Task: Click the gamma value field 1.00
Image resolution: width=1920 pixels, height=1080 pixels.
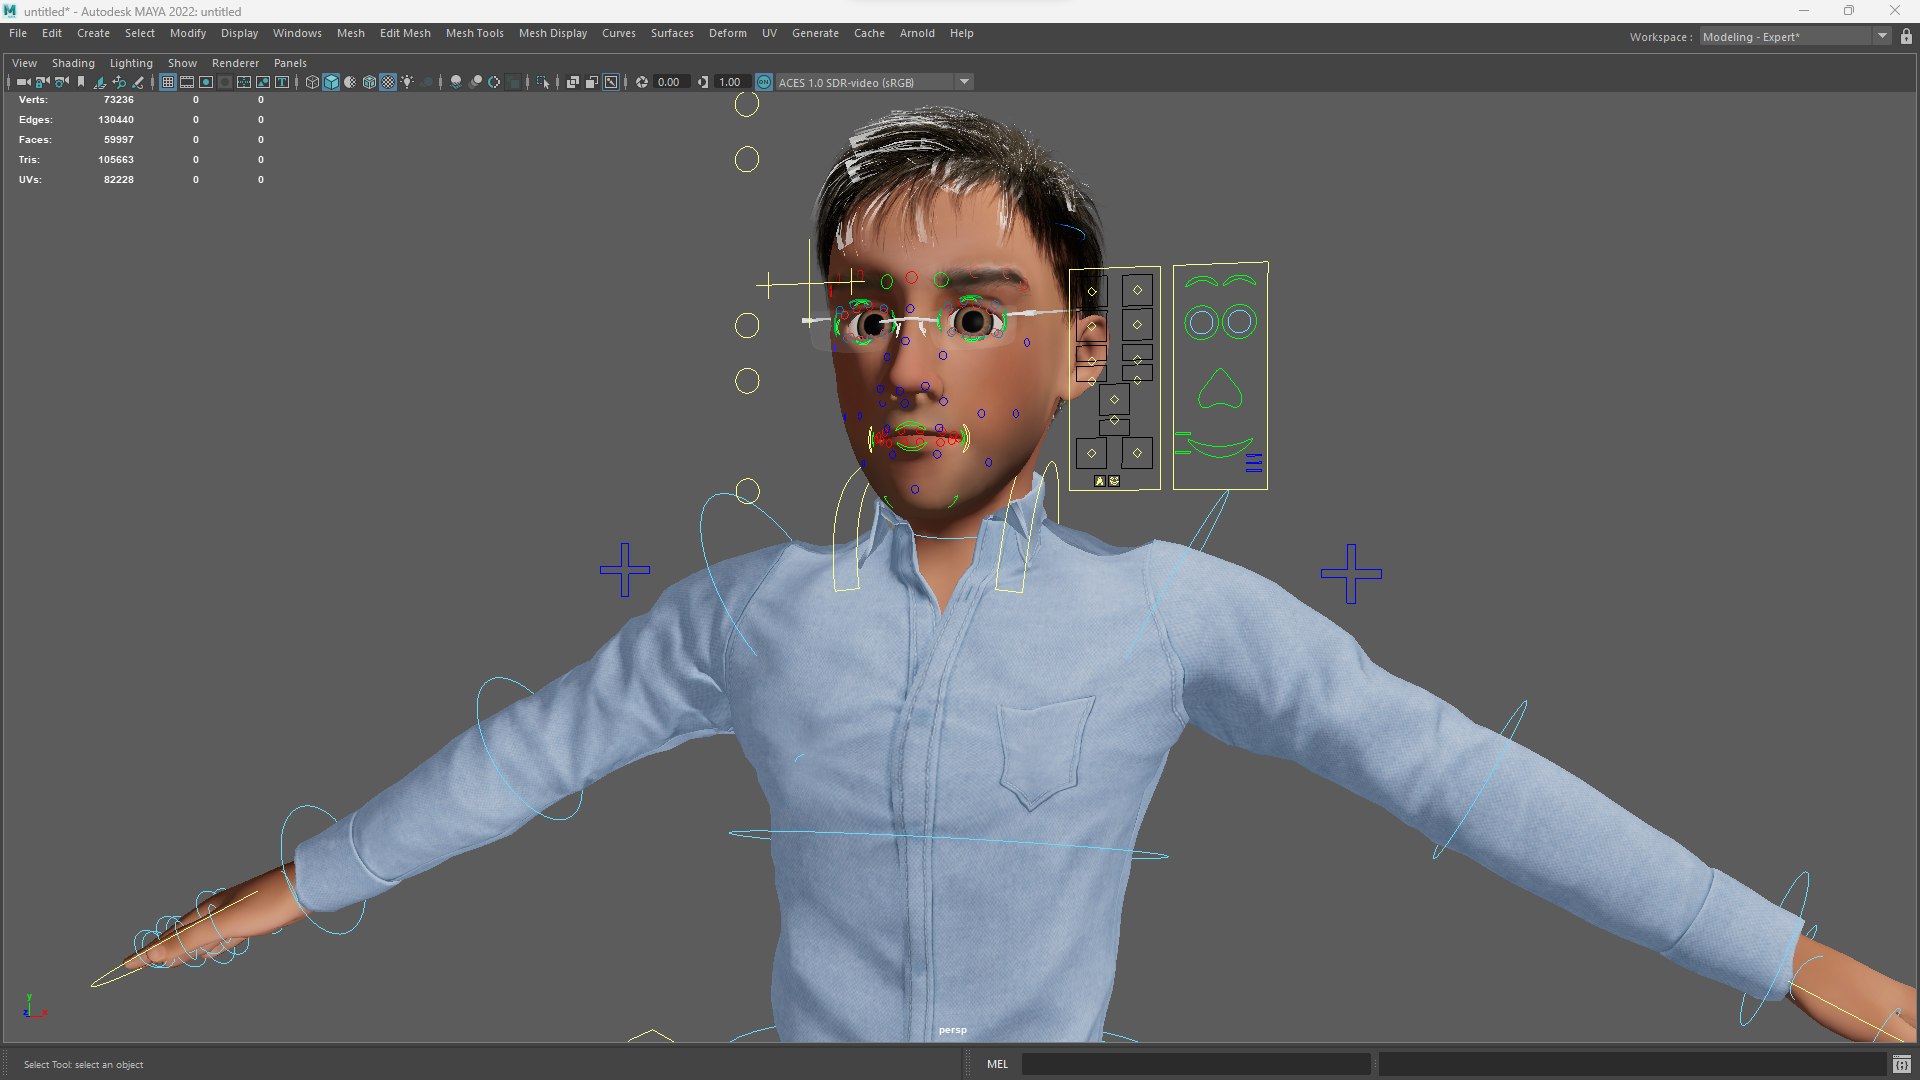Action: click(x=730, y=82)
